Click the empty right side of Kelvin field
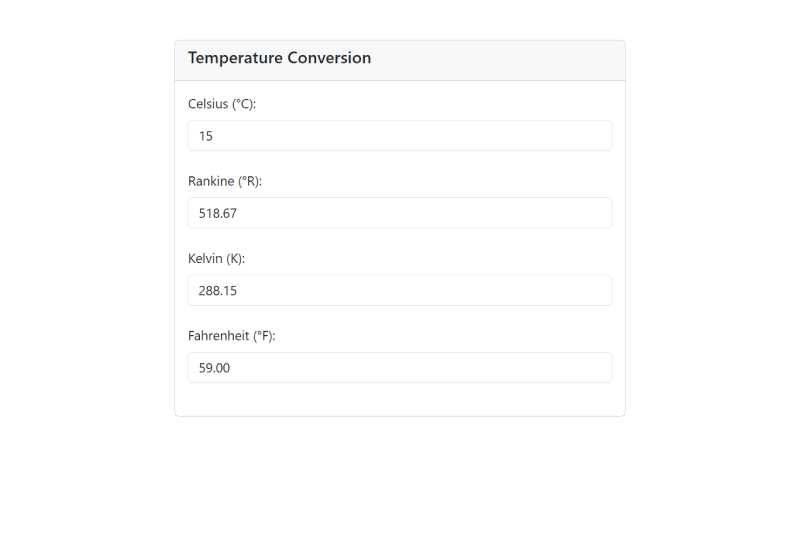The width and height of the screenshot is (800, 550). (x=540, y=290)
